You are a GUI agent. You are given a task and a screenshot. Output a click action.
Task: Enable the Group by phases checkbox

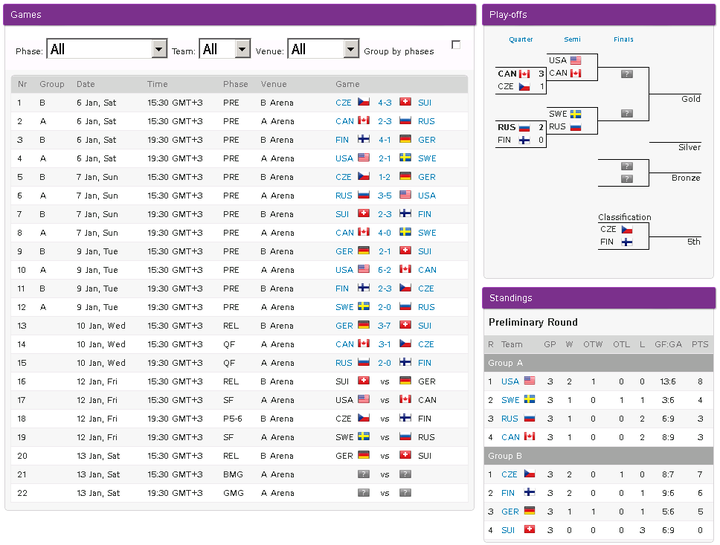pos(456,45)
